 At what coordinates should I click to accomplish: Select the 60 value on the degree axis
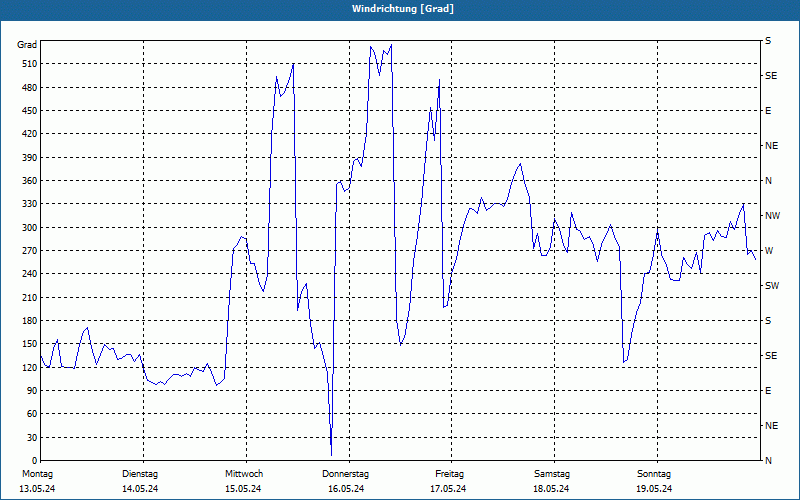(32, 414)
